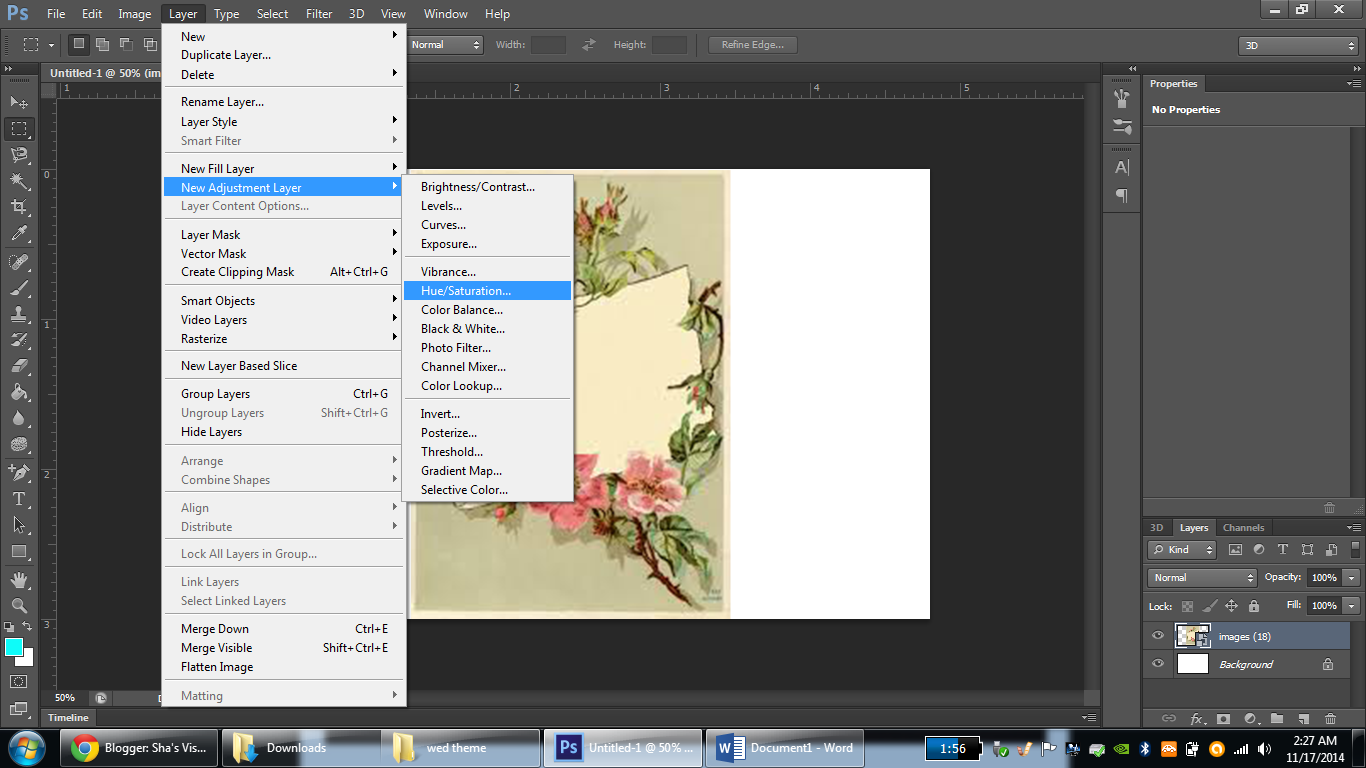
Task: Open the Filter menu
Action: (319, 14)
